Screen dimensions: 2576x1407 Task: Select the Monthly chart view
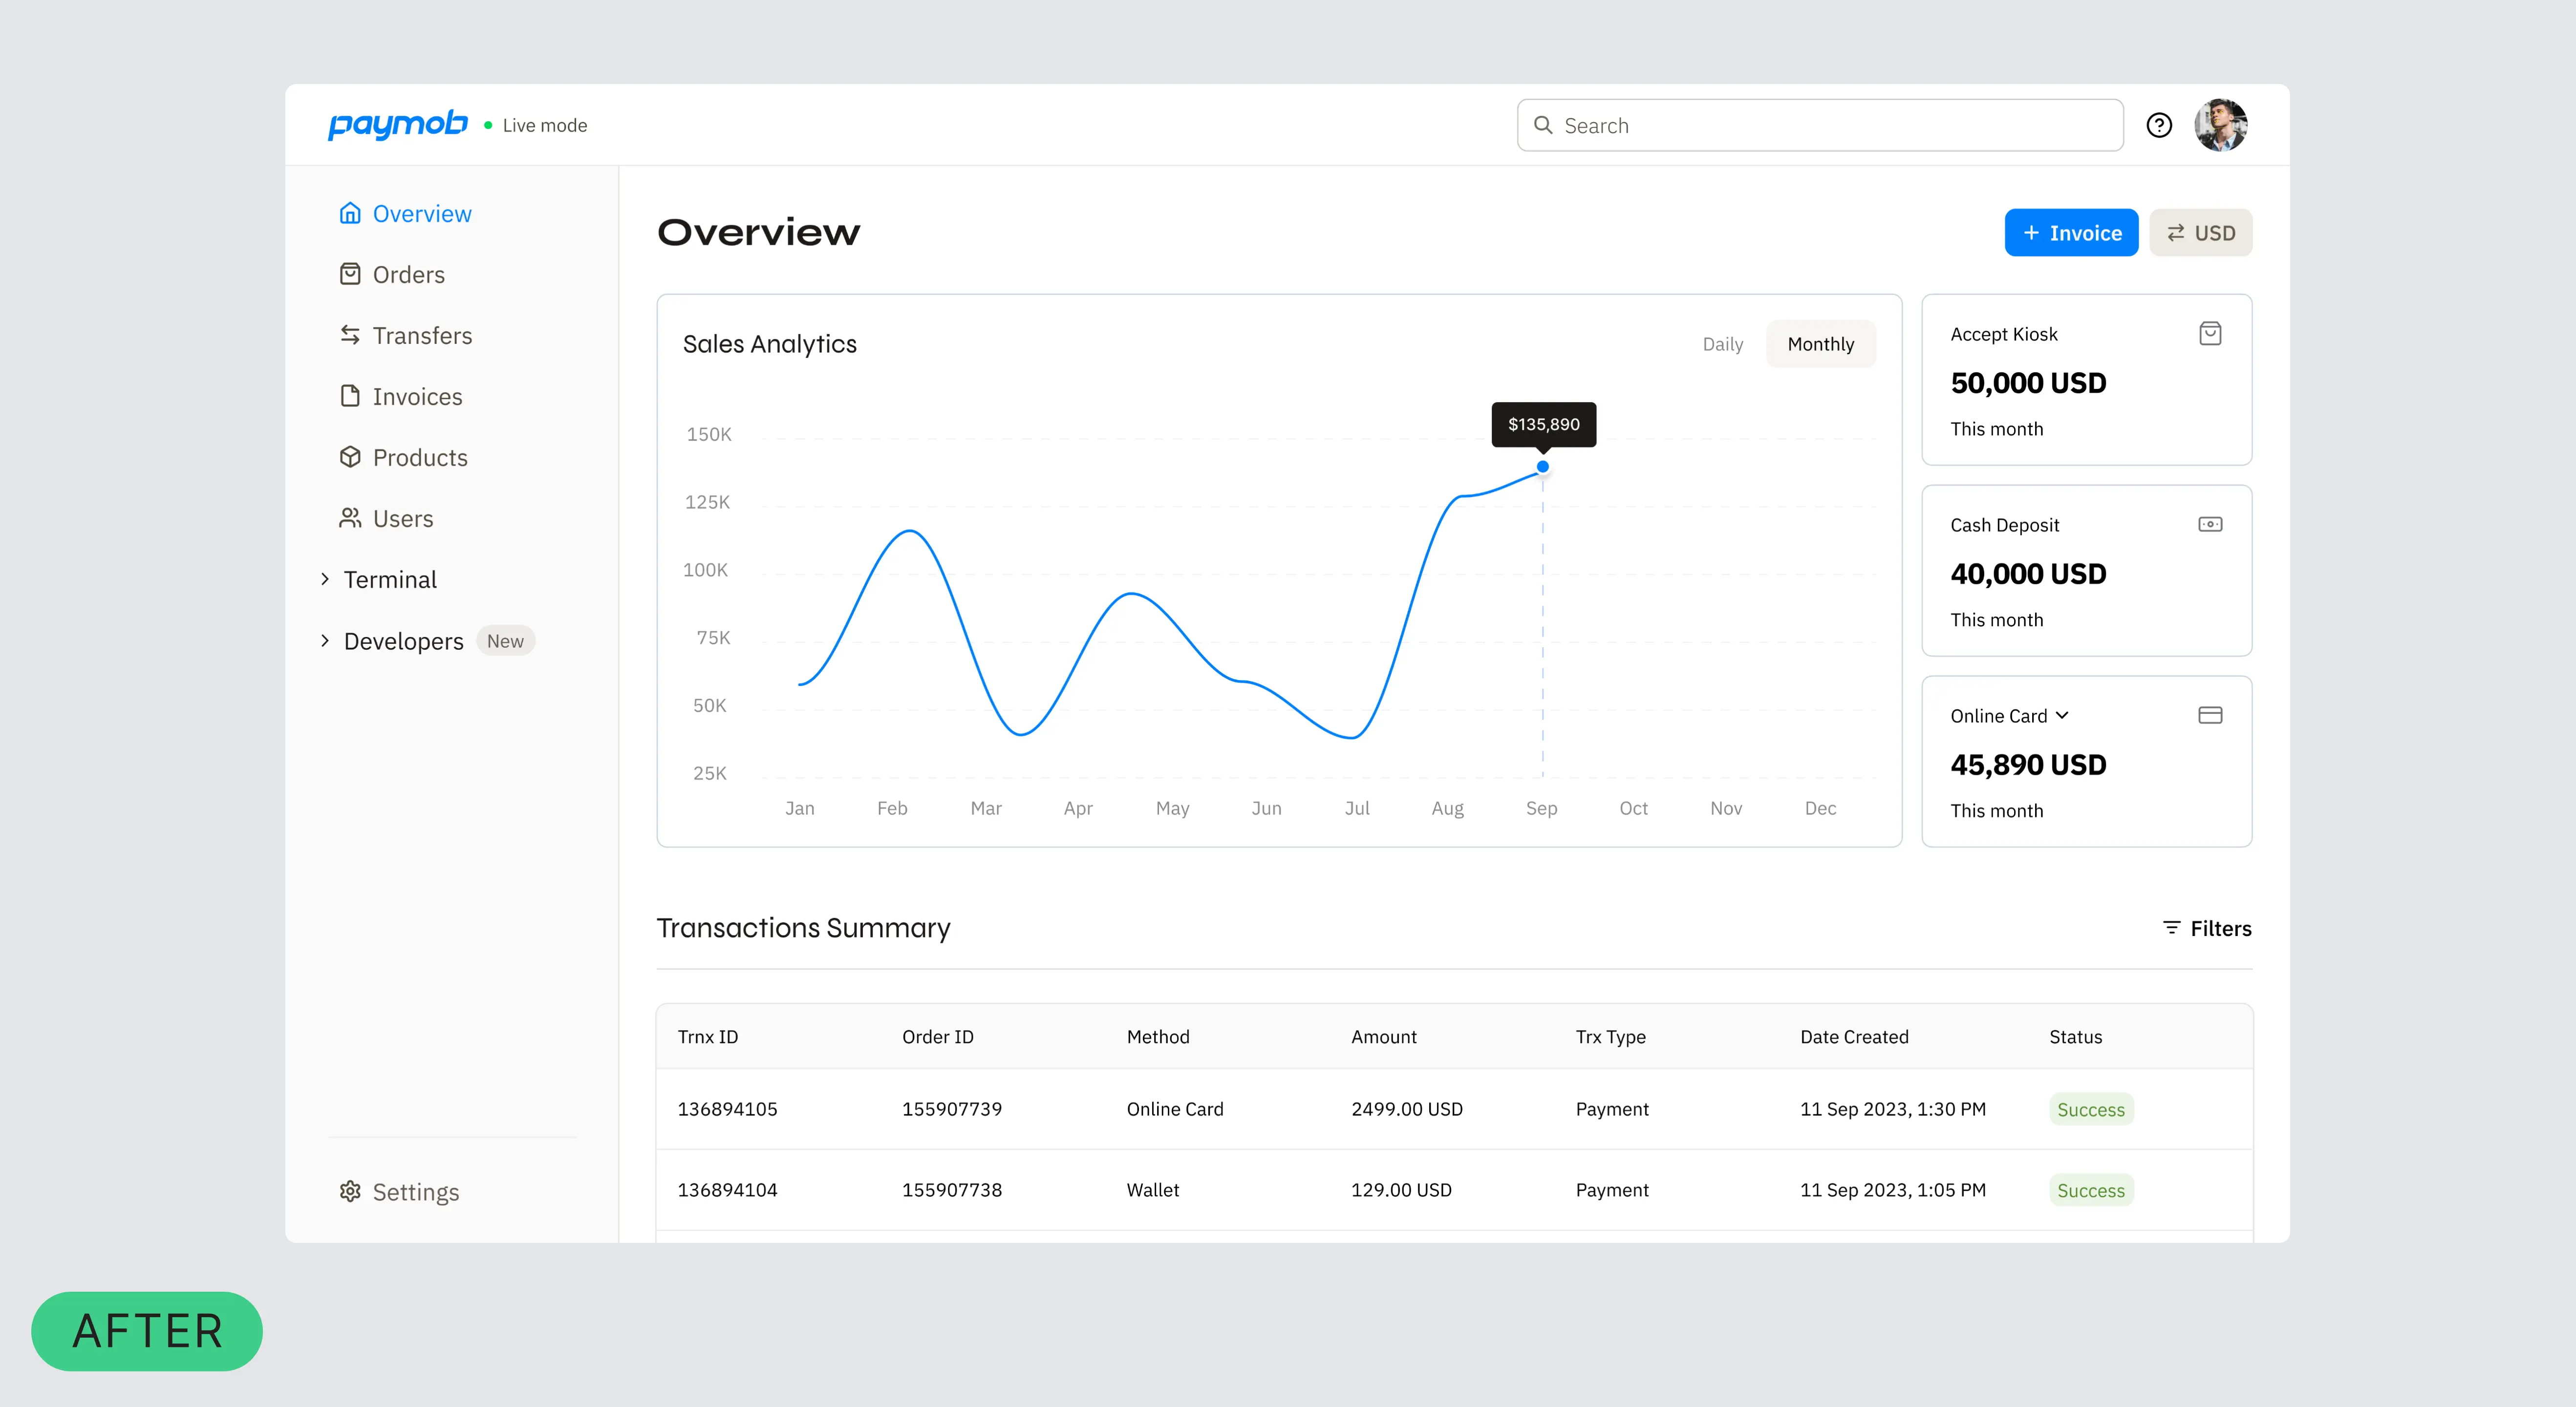(1820, 344)
